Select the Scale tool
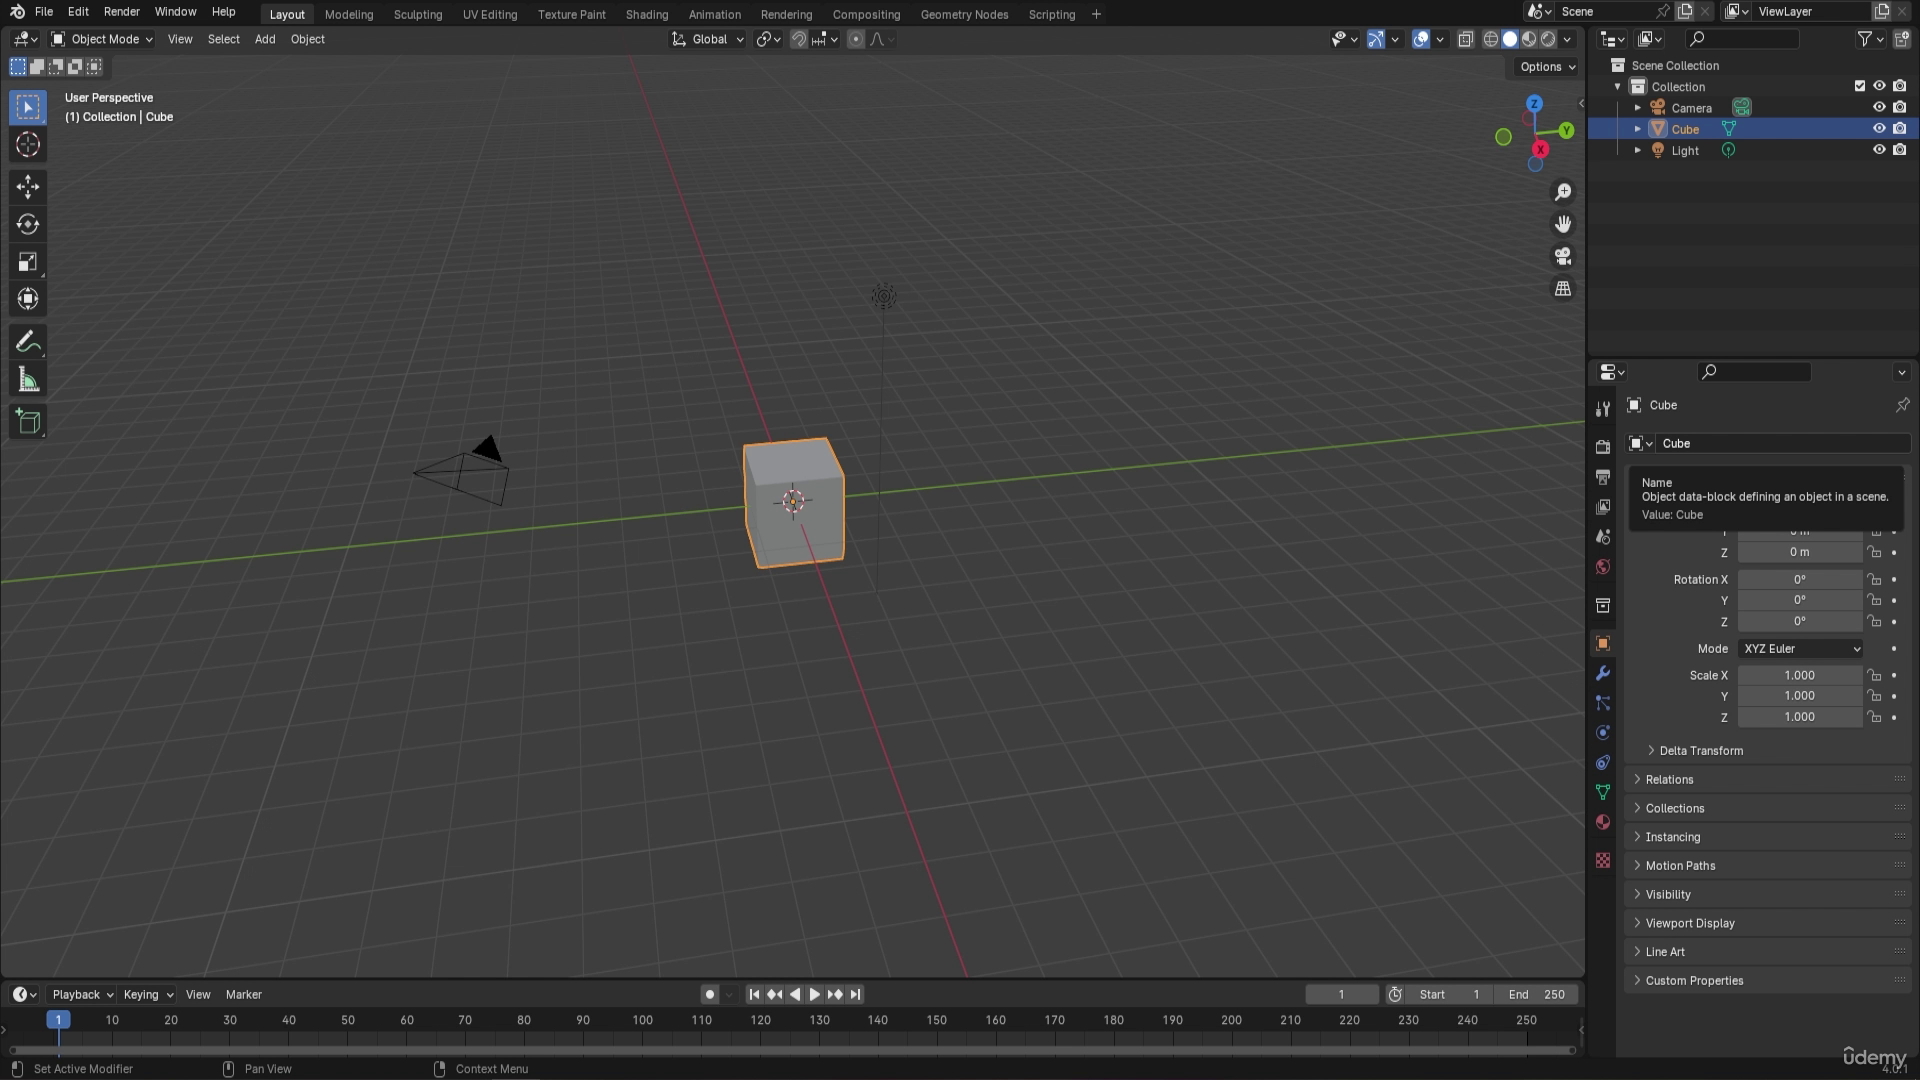Screen dimensions: 1920x1080 pyautogui.click(x=28, y=262)
